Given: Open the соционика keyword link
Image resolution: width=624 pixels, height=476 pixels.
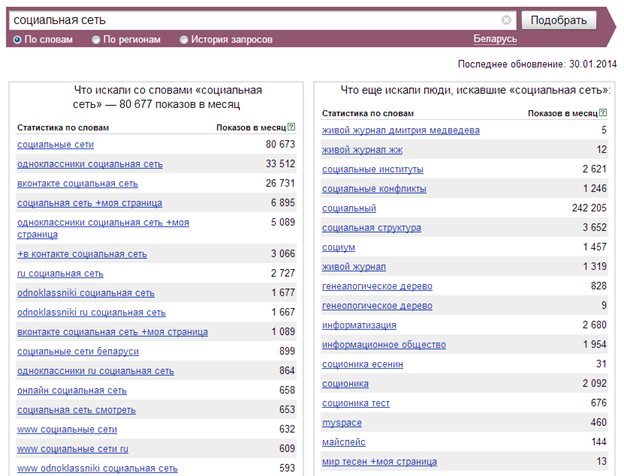Looking at the screenshot, I should (x=345, y=384).
